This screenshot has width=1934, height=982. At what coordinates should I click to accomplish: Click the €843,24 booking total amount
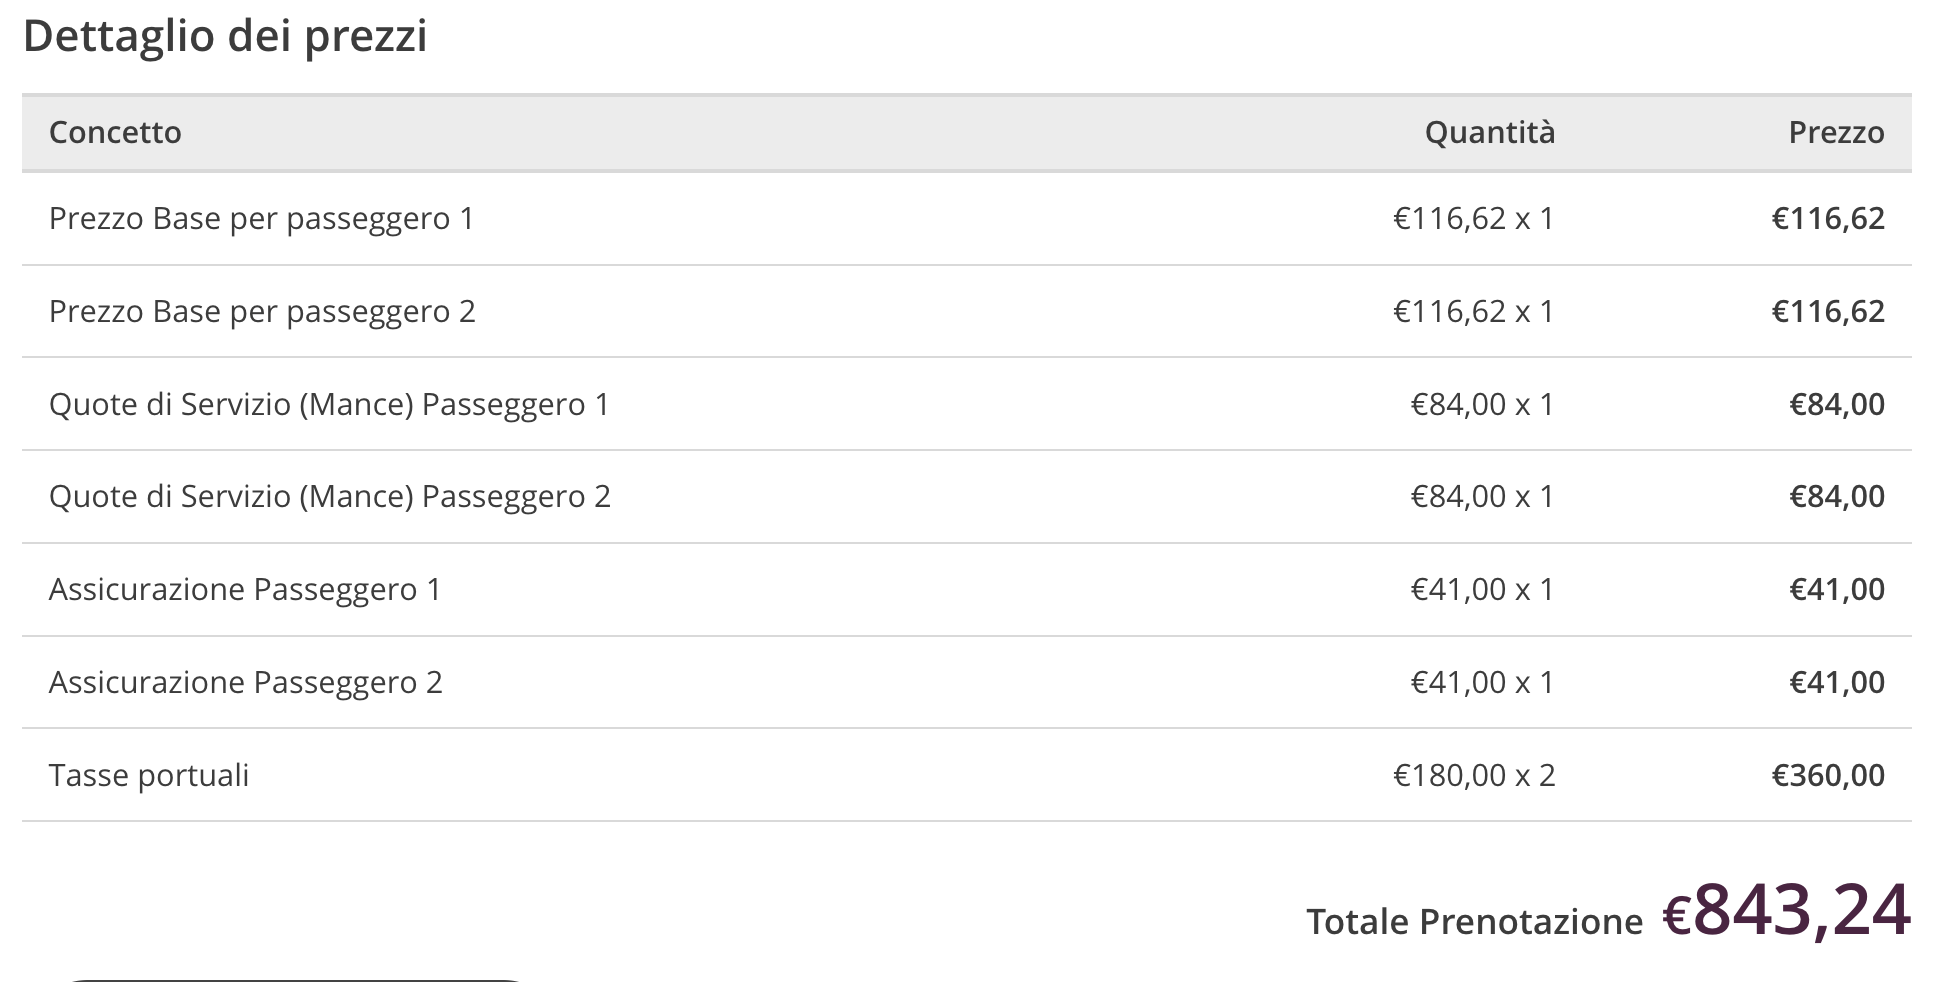(1786, 912)
